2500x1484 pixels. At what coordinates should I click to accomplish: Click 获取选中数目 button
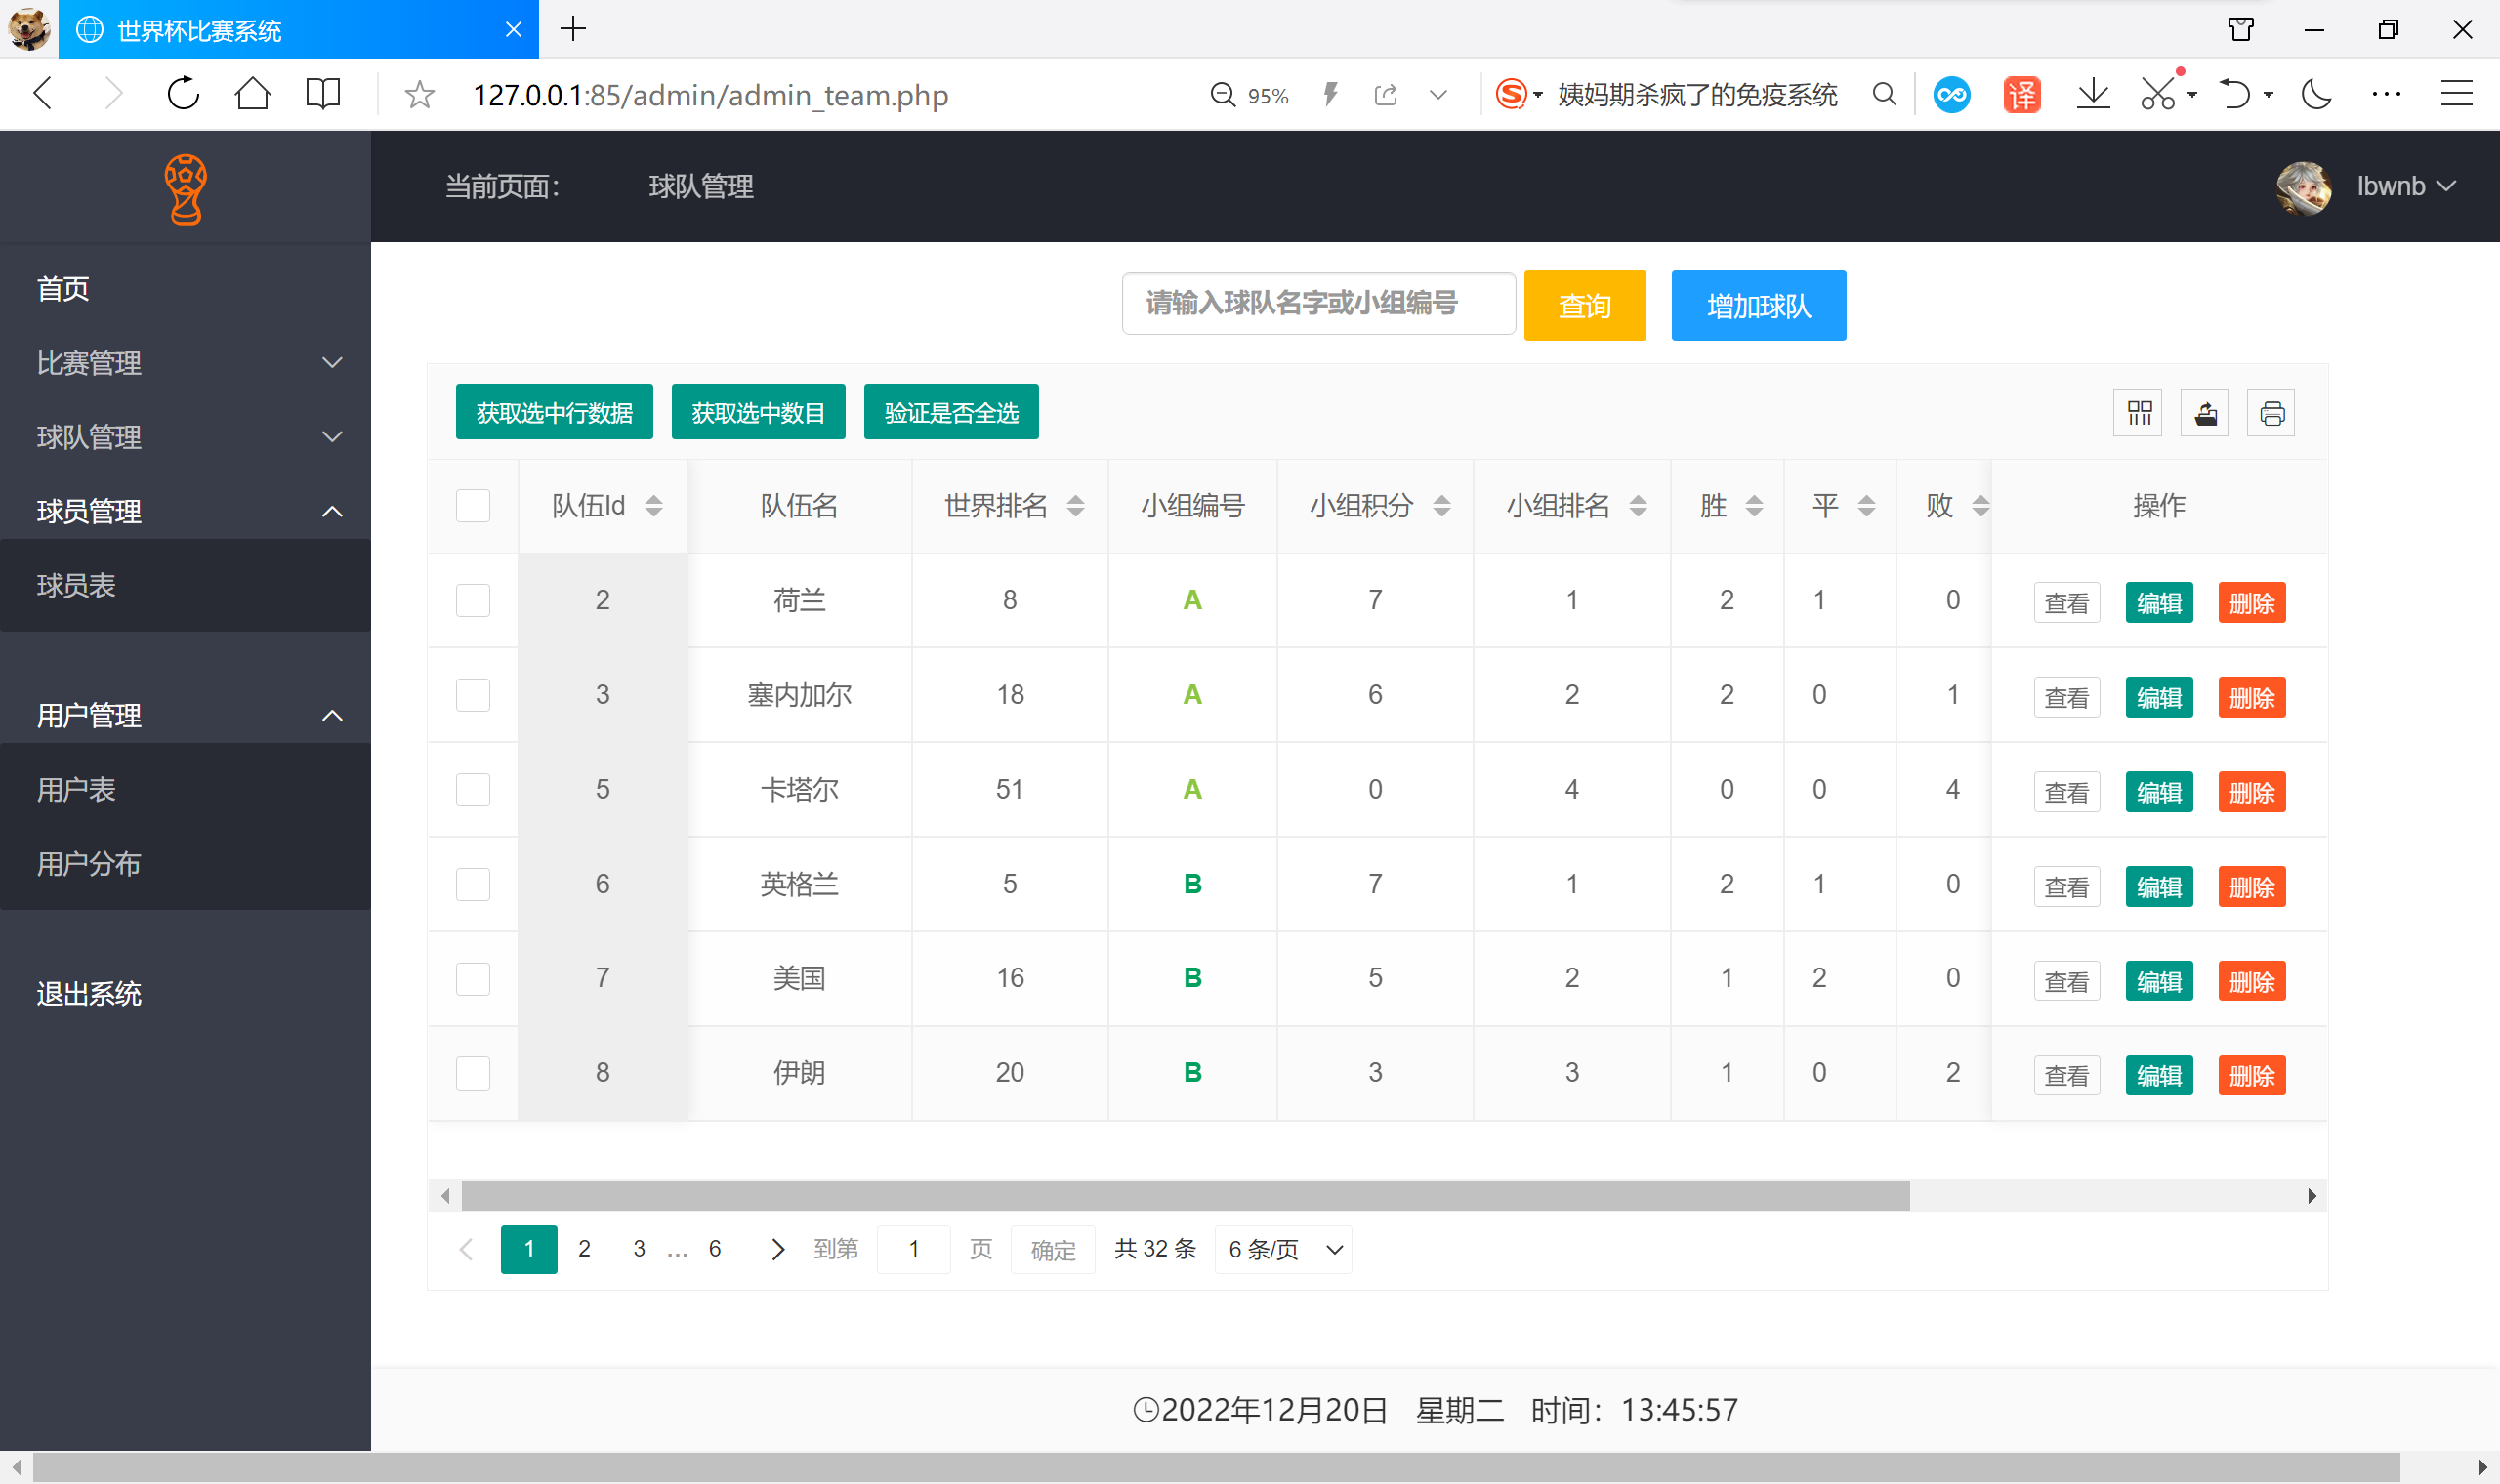point(758,412)
